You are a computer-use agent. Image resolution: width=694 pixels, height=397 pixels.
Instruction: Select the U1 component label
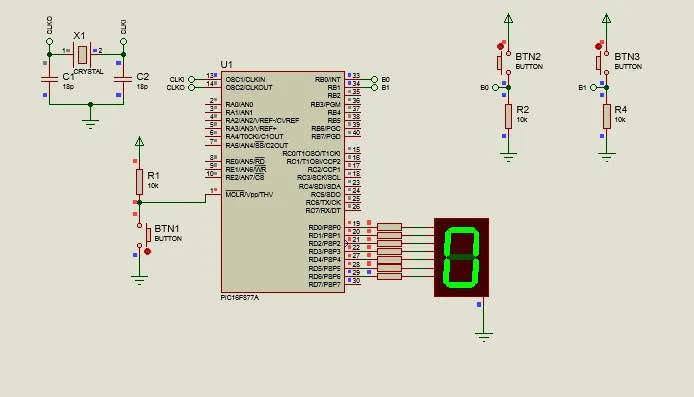[x=227, y=65]
